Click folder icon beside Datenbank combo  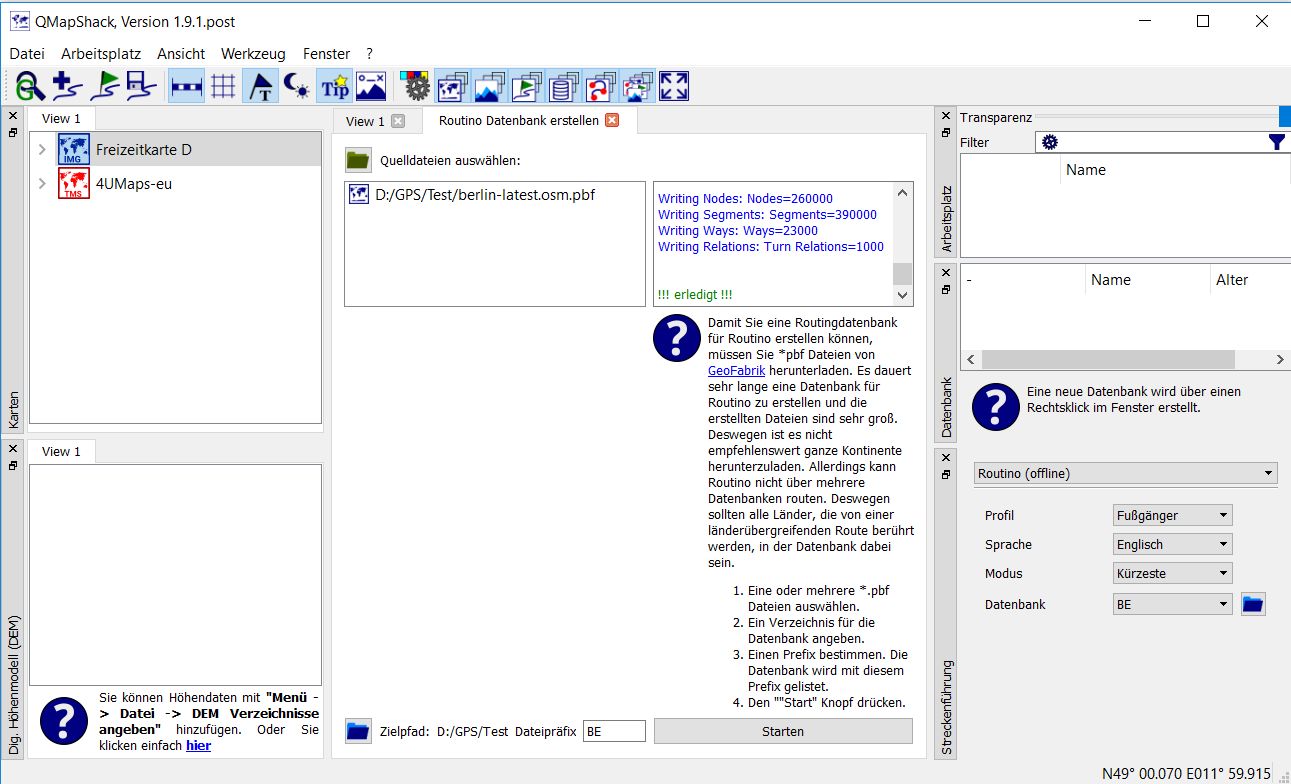pyautogui.click(x=1253, y=604)
